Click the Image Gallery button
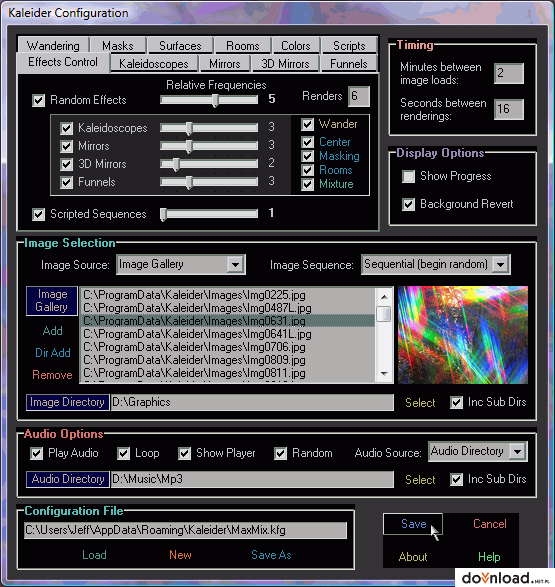Viewport: 555px width, 587px height. (52, 301)
